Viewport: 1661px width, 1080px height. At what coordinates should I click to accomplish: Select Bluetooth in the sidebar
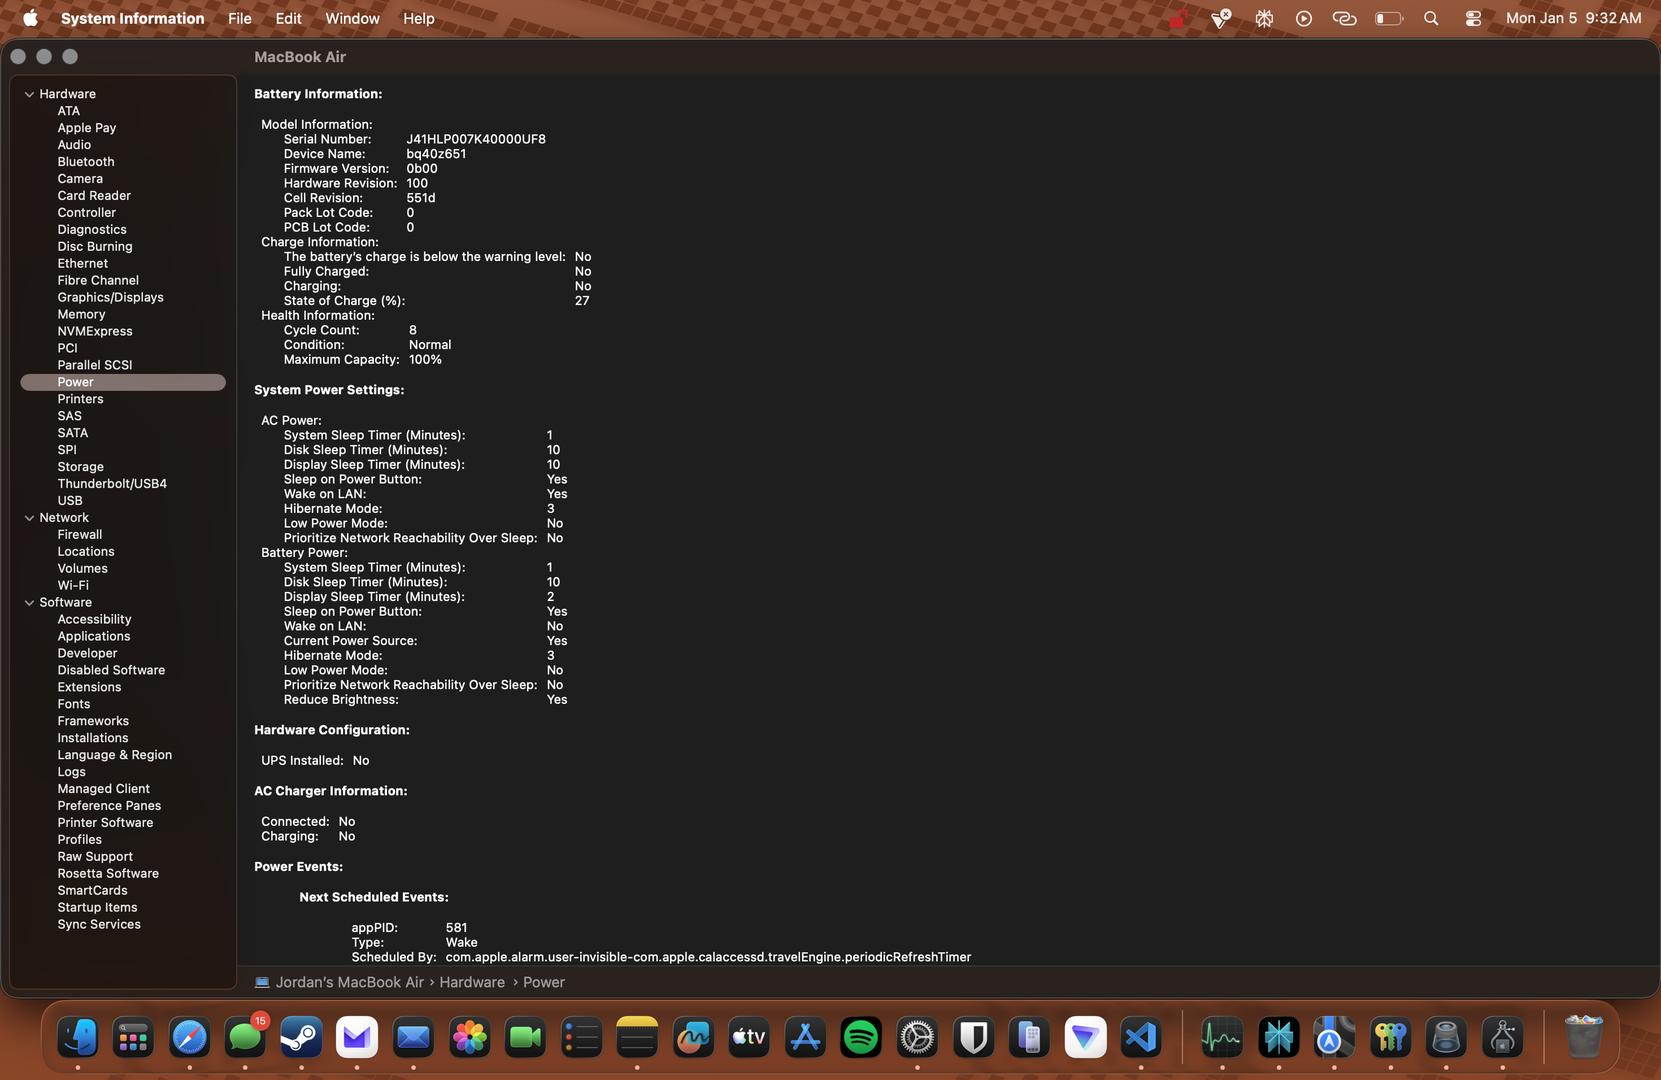pos(86,162)
